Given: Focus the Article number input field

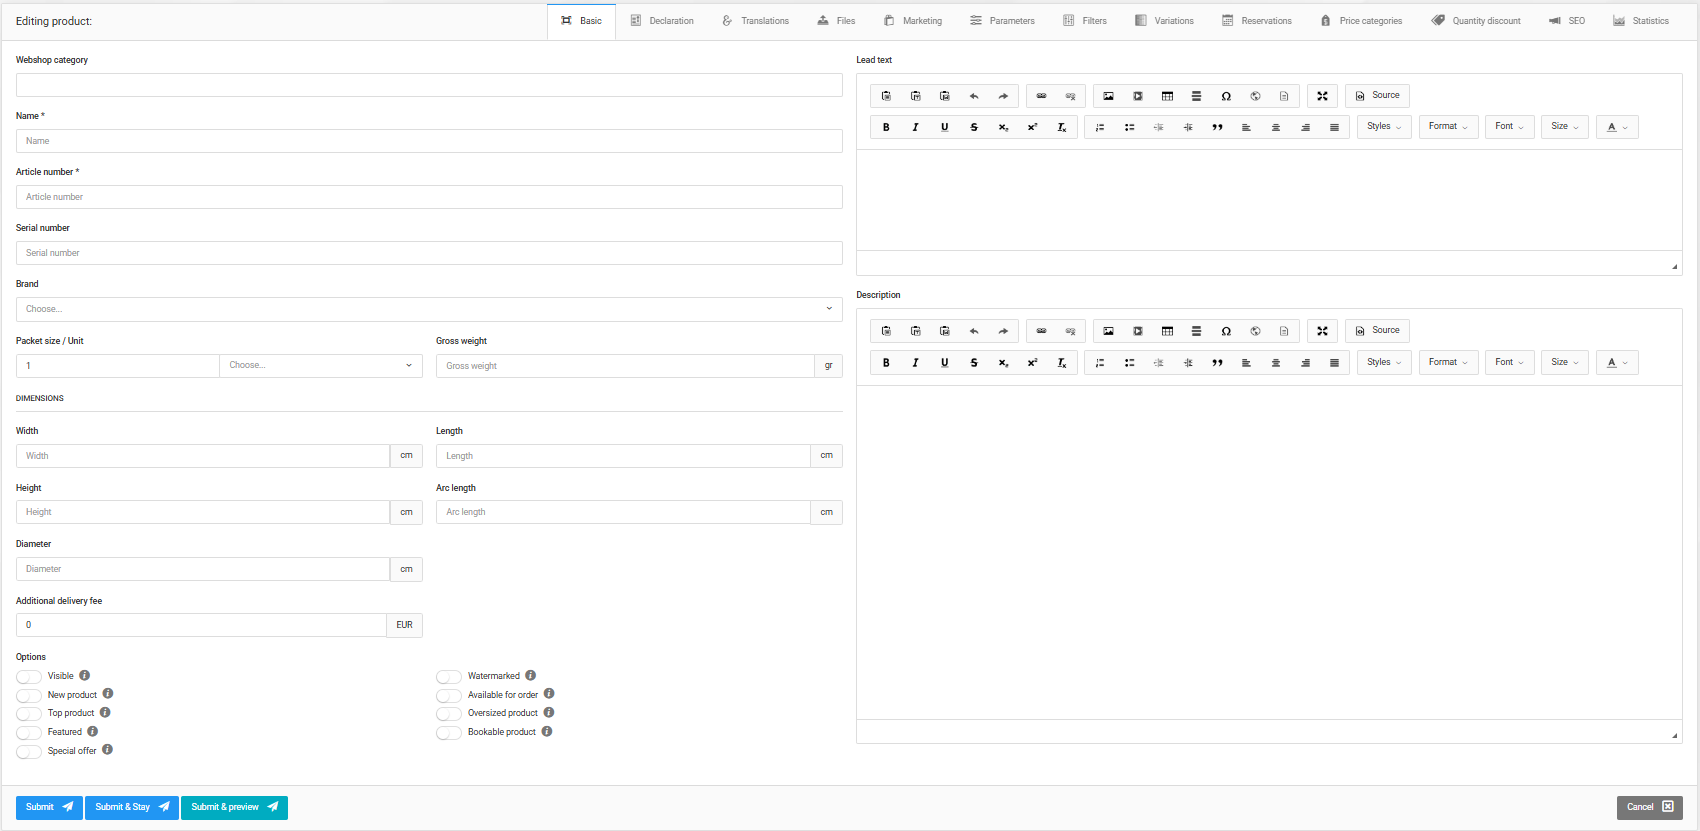Looking at the screenshot, I should click(429, 197).
